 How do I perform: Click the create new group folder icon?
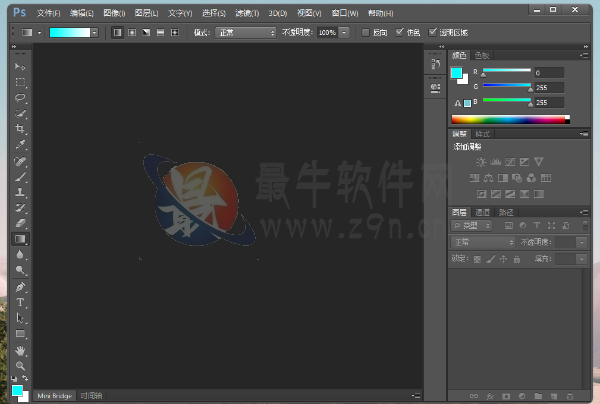tap(538, 396)
